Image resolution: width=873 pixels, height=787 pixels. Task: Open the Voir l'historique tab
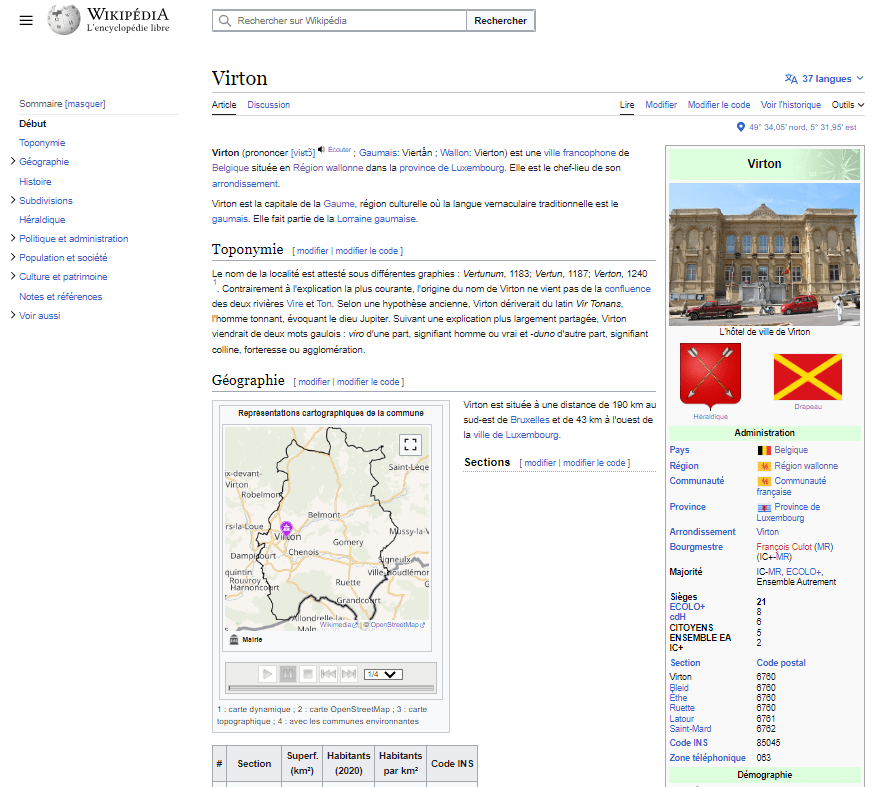[790, 105]
